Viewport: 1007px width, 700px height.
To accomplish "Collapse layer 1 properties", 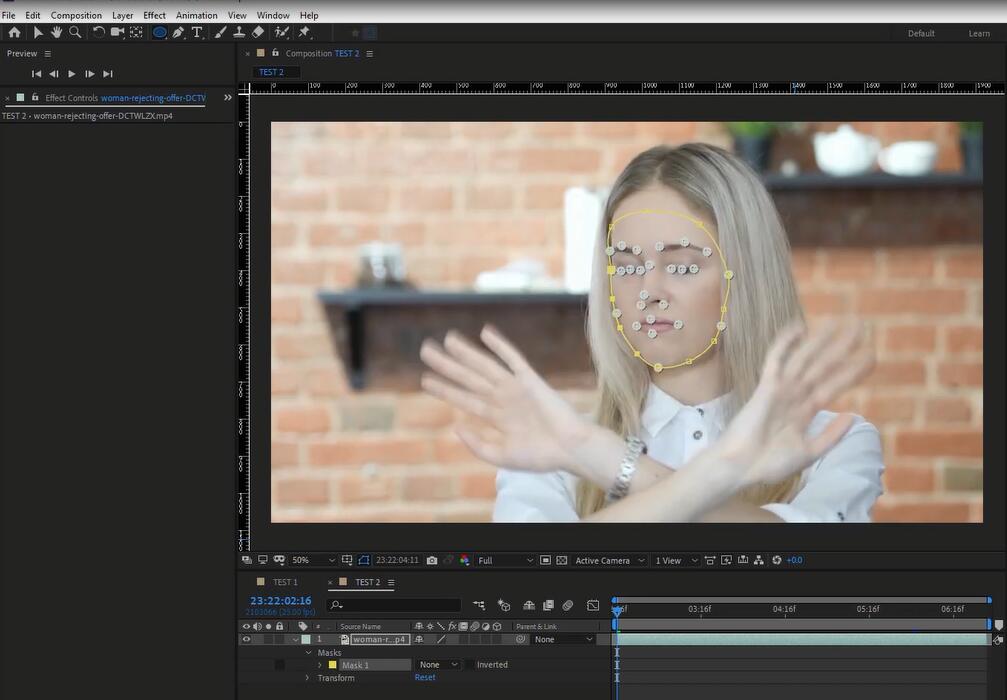I will point(295,640).
